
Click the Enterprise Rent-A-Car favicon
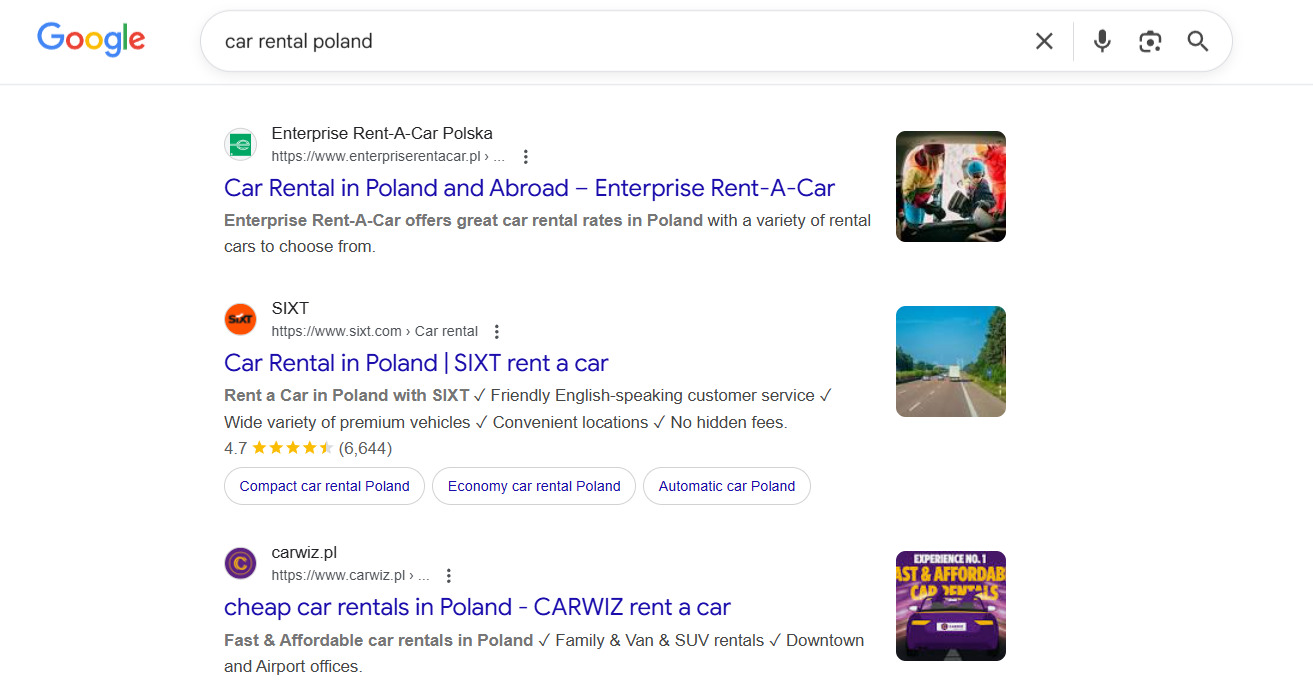point(240,144)
